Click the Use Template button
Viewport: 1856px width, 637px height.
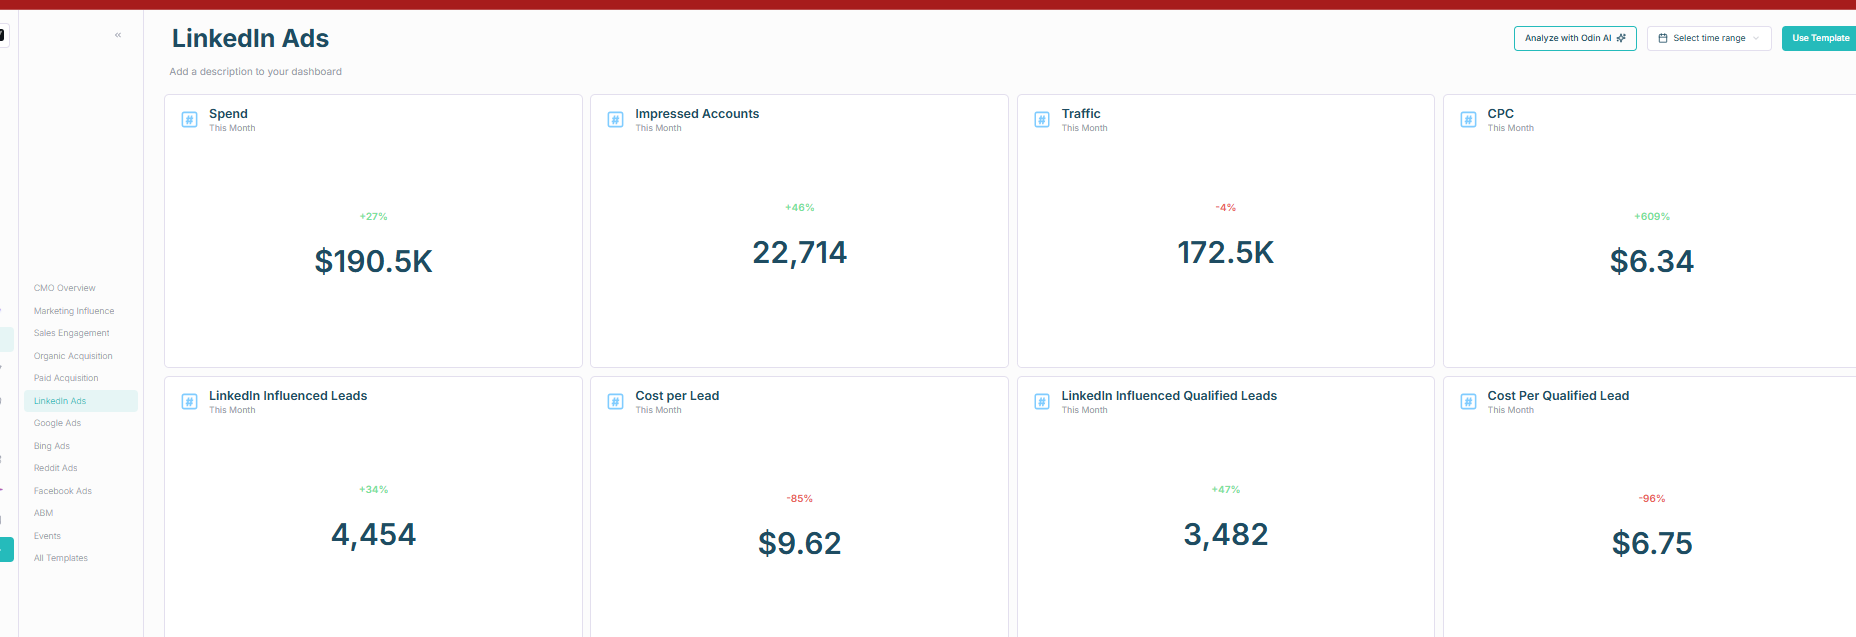(1820, 38)
